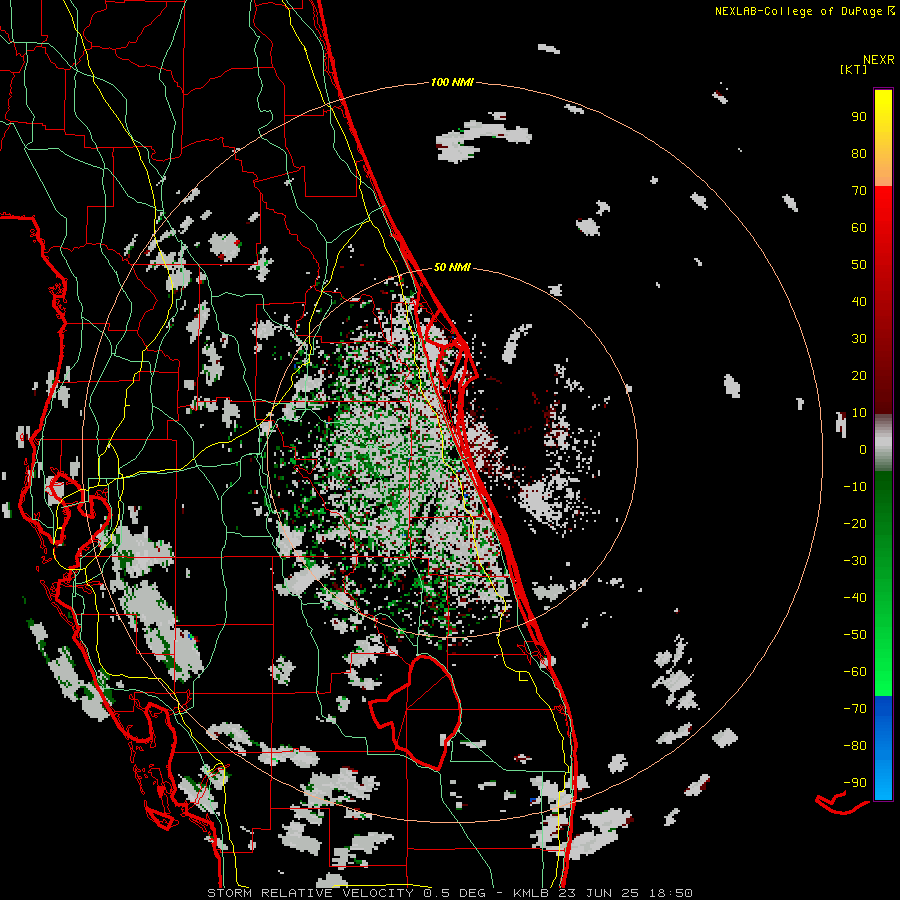Click the 100 NMI range ring label
The height and width of the screenshot is (900, 900).
click(x=452, y=83)
